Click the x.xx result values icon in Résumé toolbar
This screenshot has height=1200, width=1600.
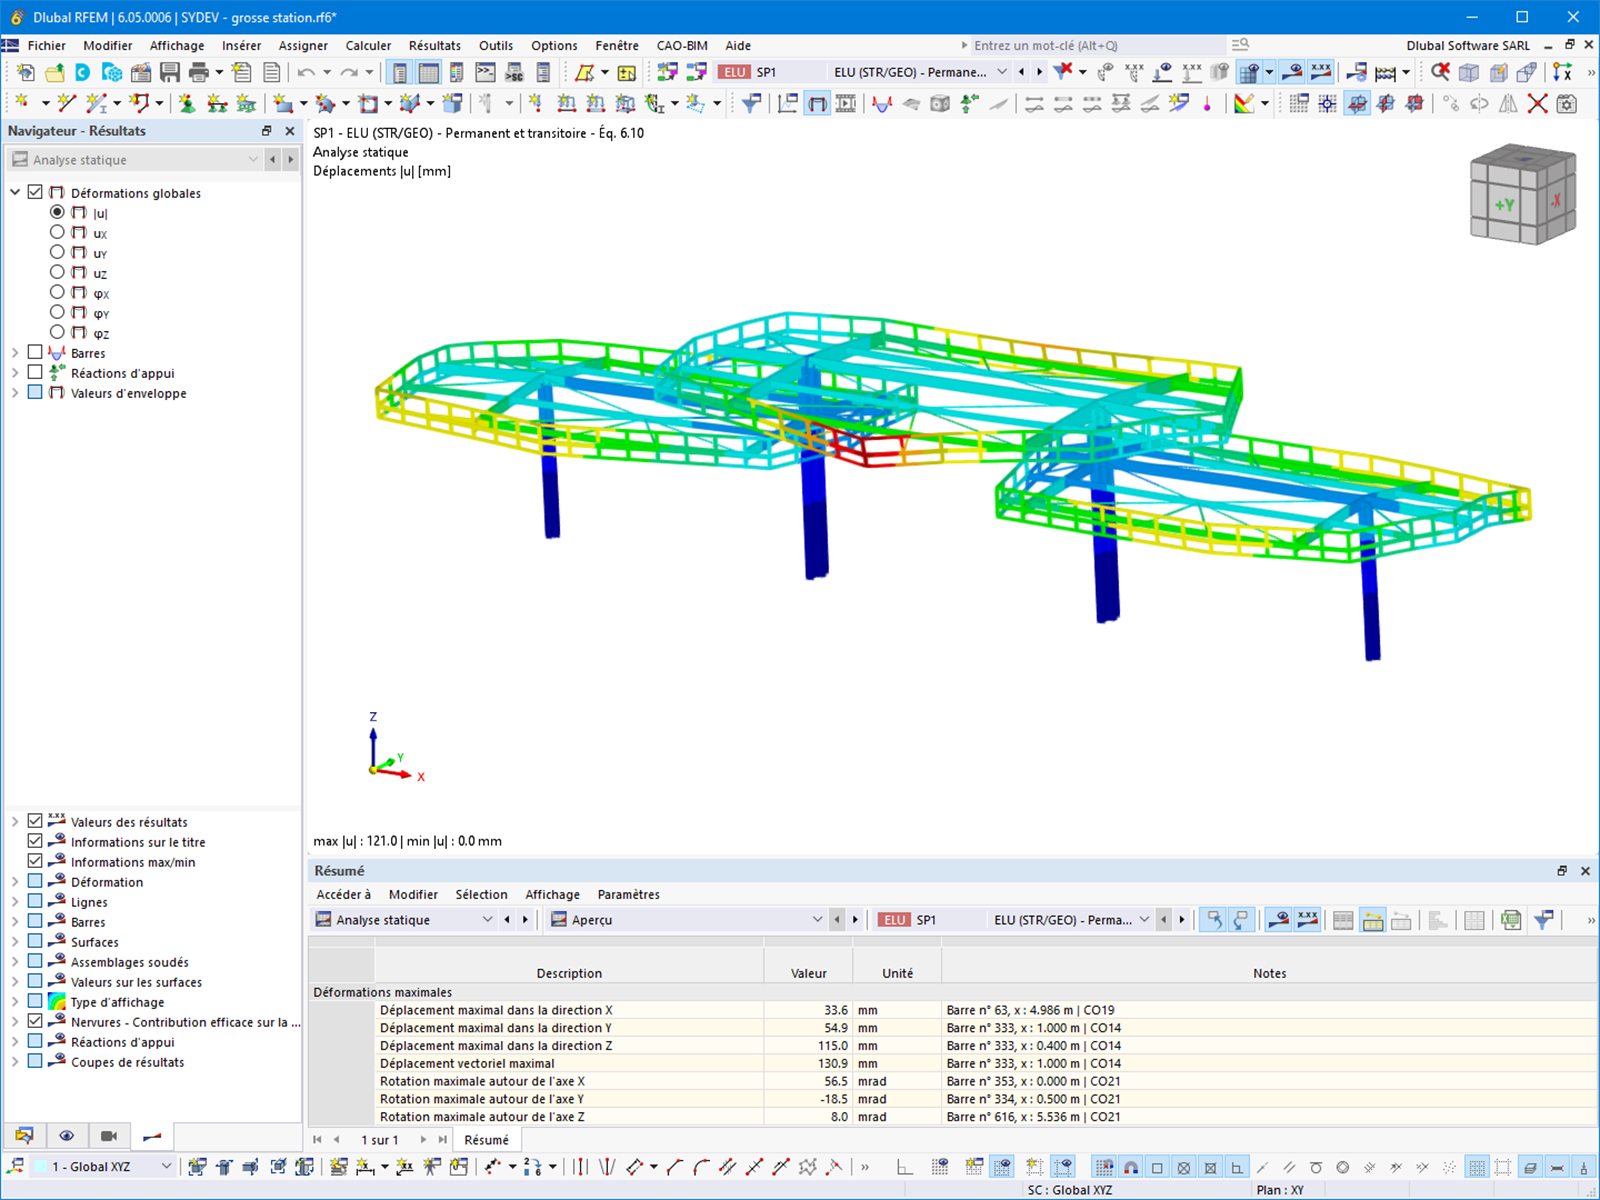click(1307, 920)
